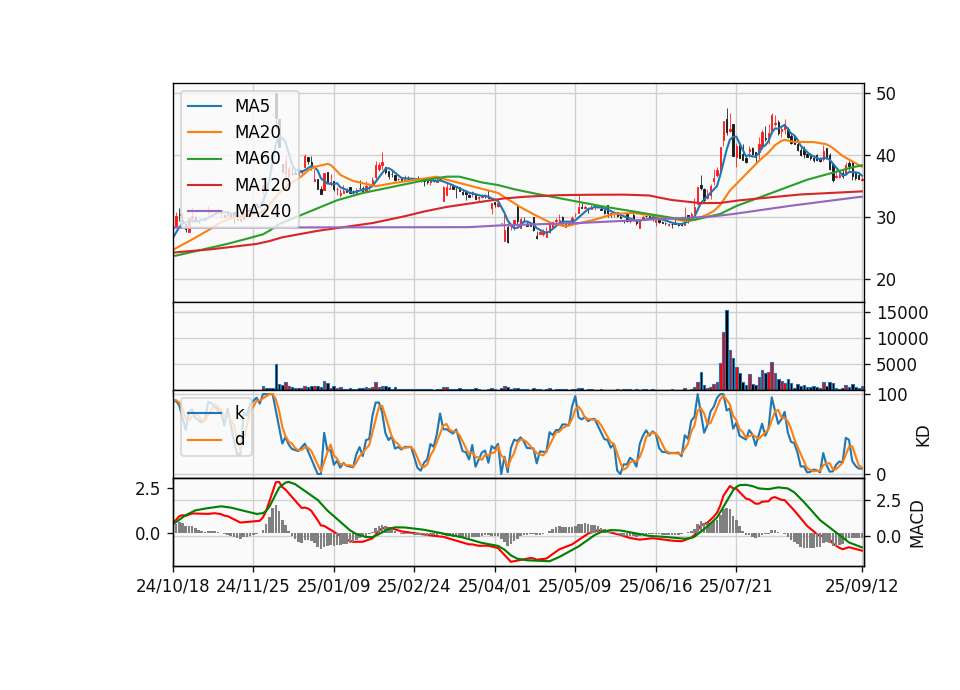Click the tallest volume bar in July
Image resolution: width=960 pixels, height=690 pixels.
click(727, 350)
